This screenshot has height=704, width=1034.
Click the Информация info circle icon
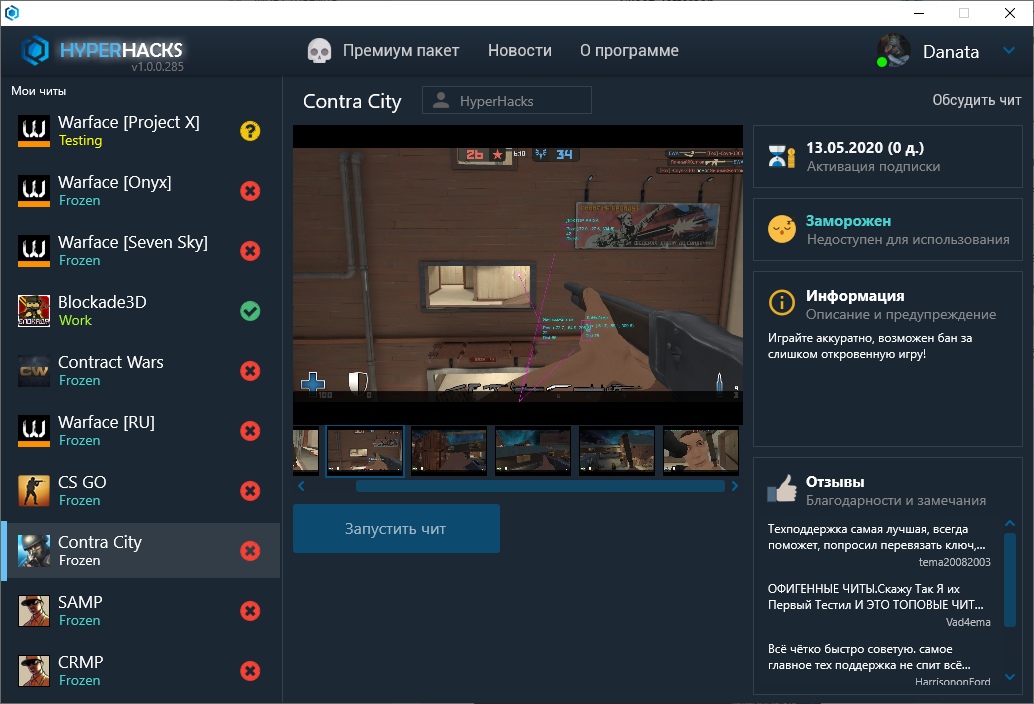781,303
